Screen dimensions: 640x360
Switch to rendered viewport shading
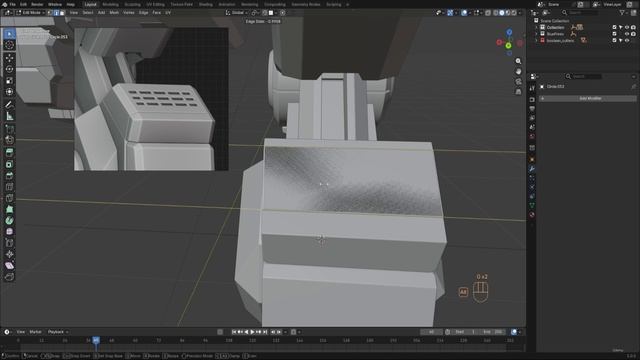[x=514, y=13]
